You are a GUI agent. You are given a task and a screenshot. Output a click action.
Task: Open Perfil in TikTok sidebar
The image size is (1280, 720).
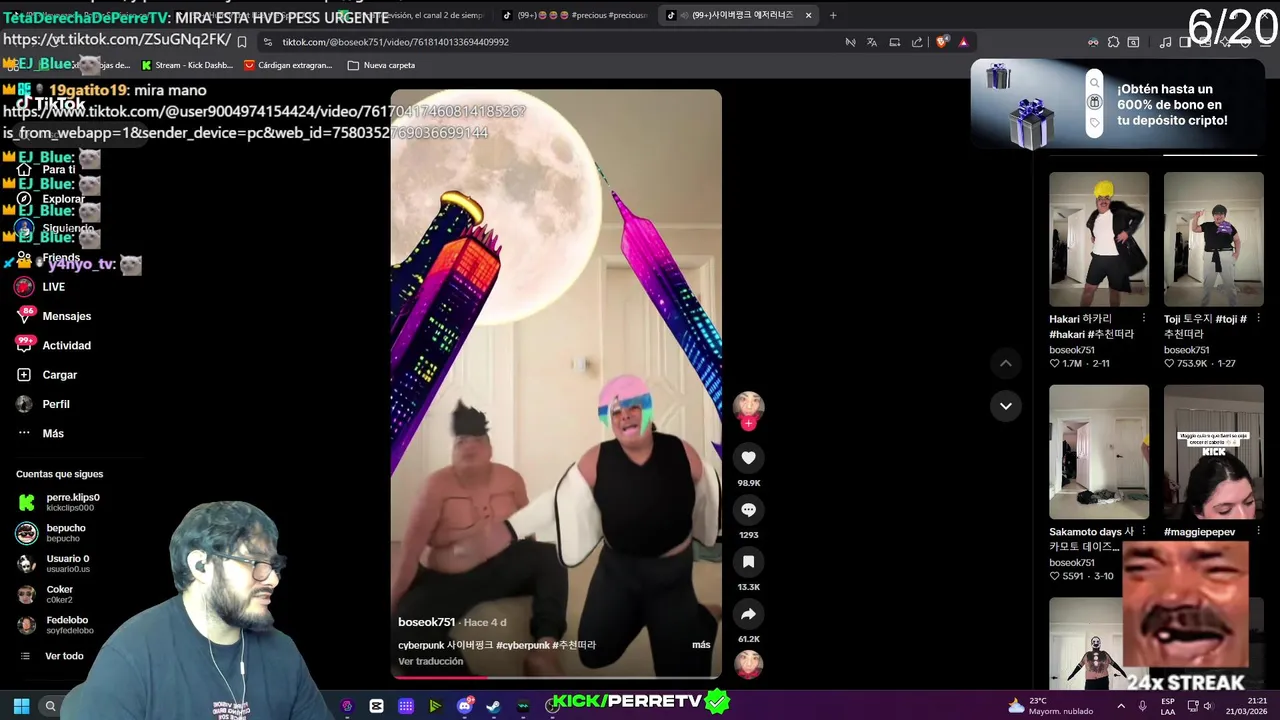pos(43,404)
